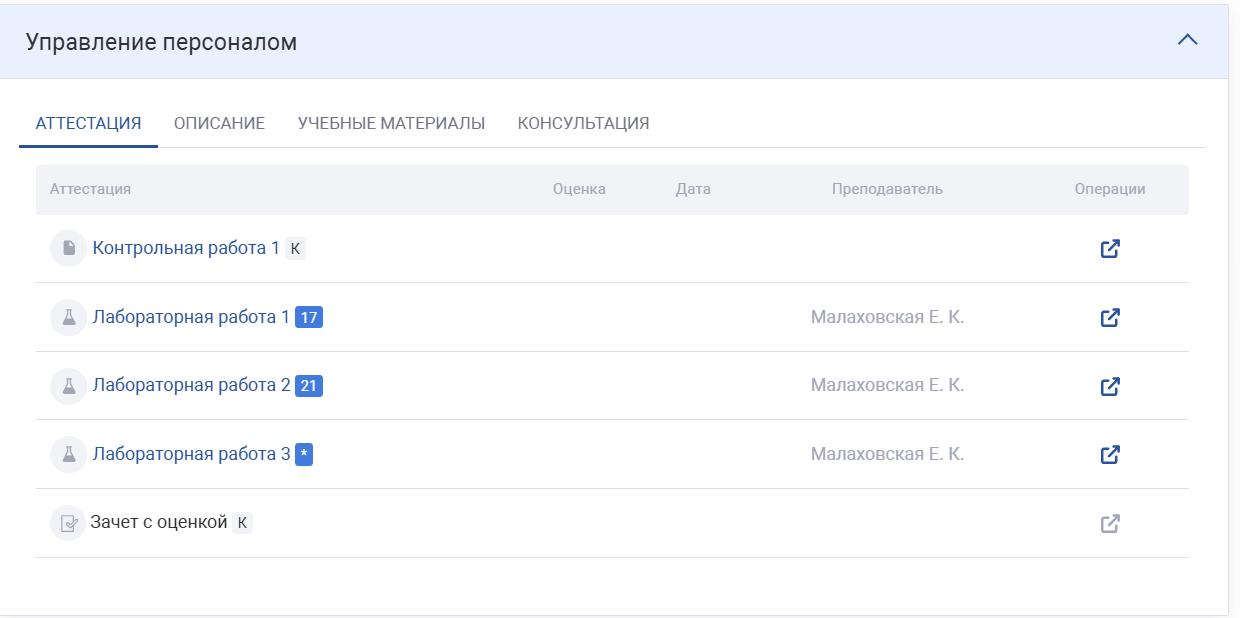
Task: Open external link icon for Лабораторная работа 1
Action: point(1109,318)
